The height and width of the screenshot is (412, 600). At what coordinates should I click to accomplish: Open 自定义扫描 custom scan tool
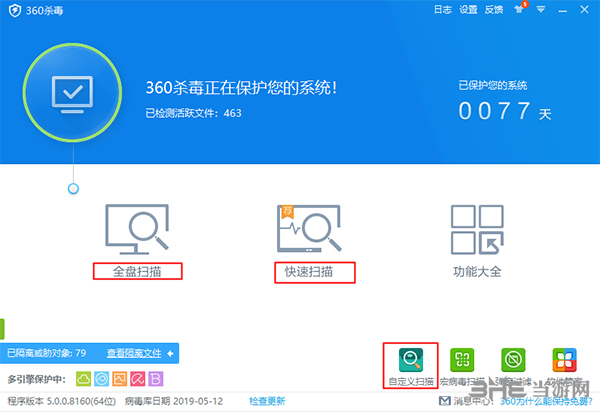tap(411, 366)
